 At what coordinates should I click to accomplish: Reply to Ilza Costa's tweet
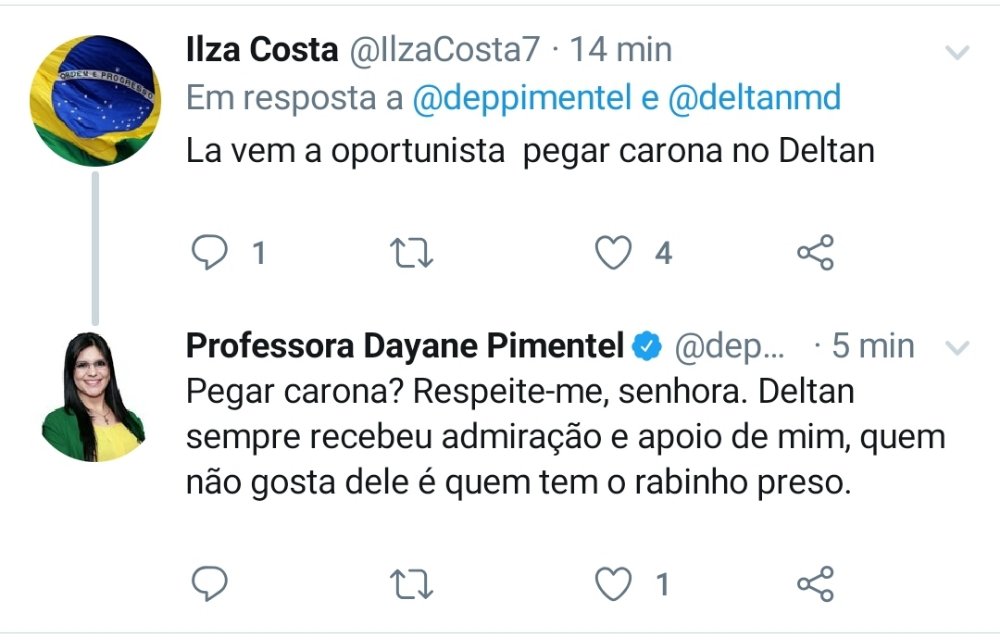pos(209,254)
